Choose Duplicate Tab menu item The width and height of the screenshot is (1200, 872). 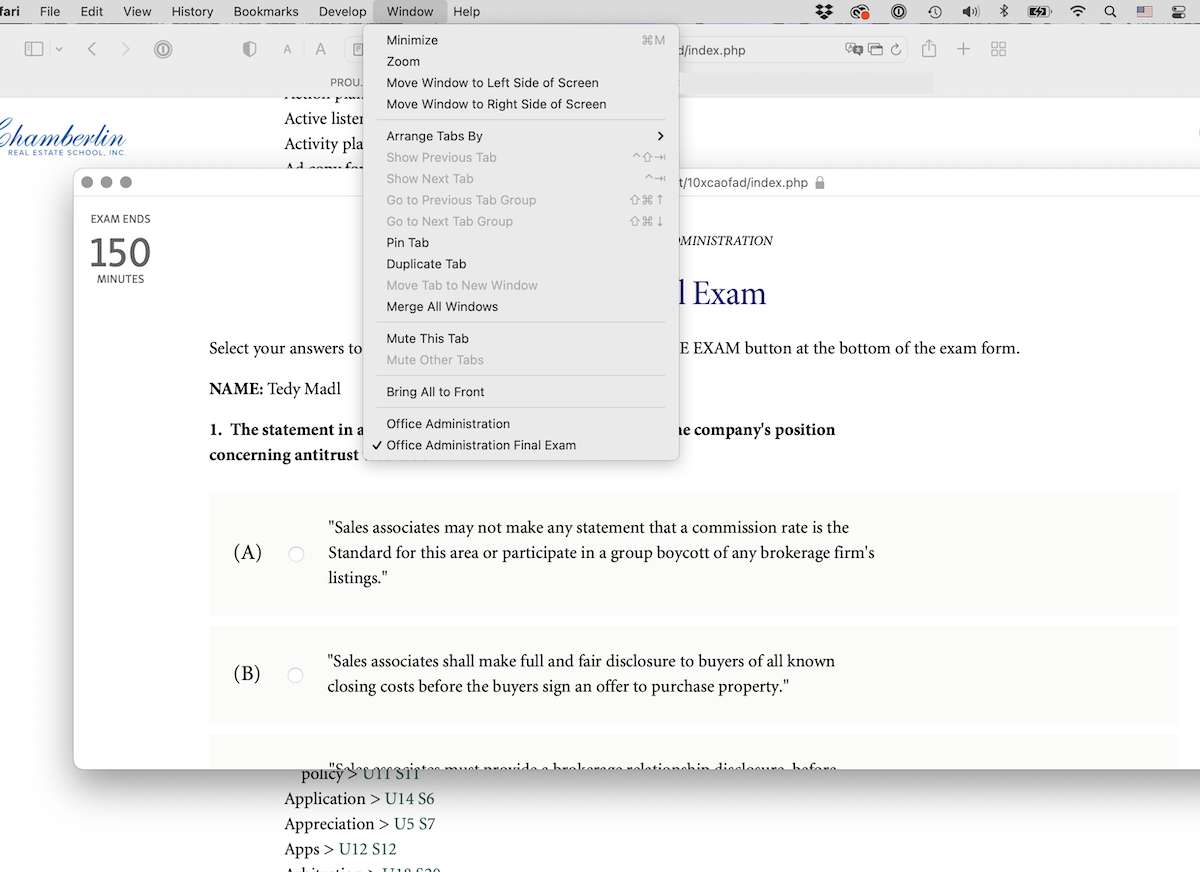point(521,264)
